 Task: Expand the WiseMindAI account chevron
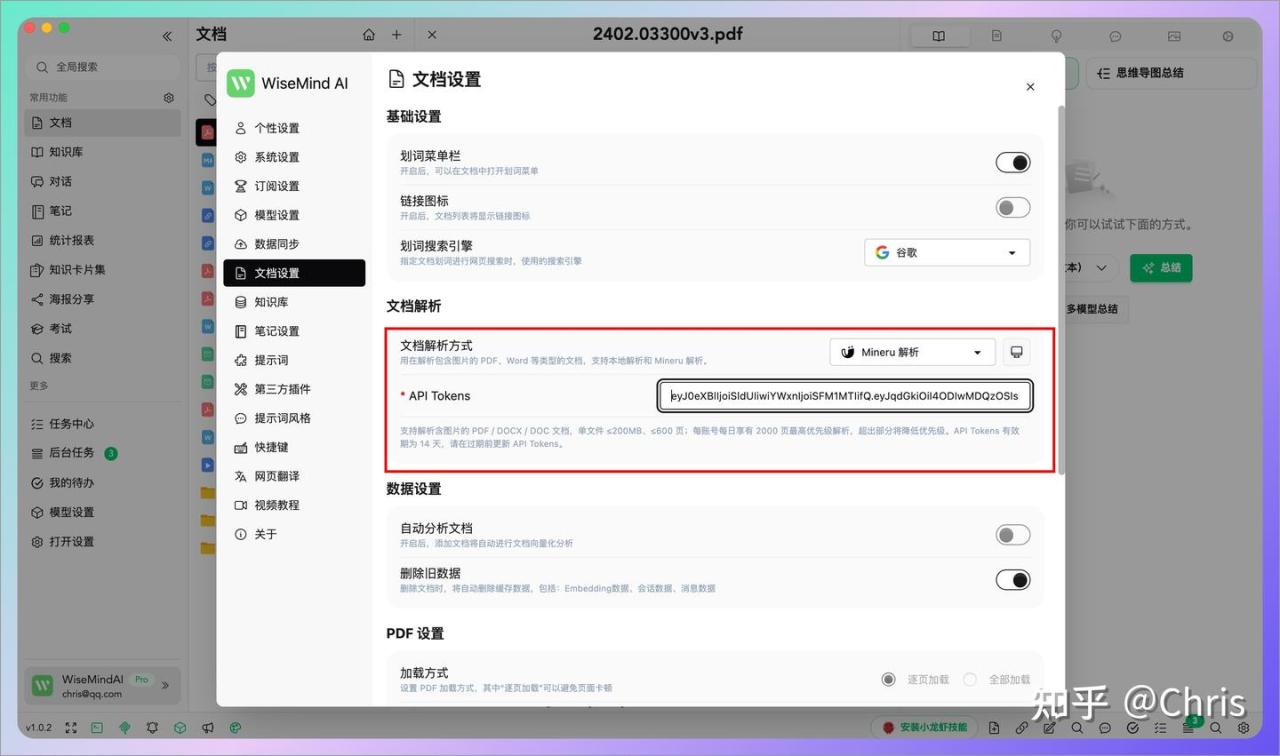(165, 685)
